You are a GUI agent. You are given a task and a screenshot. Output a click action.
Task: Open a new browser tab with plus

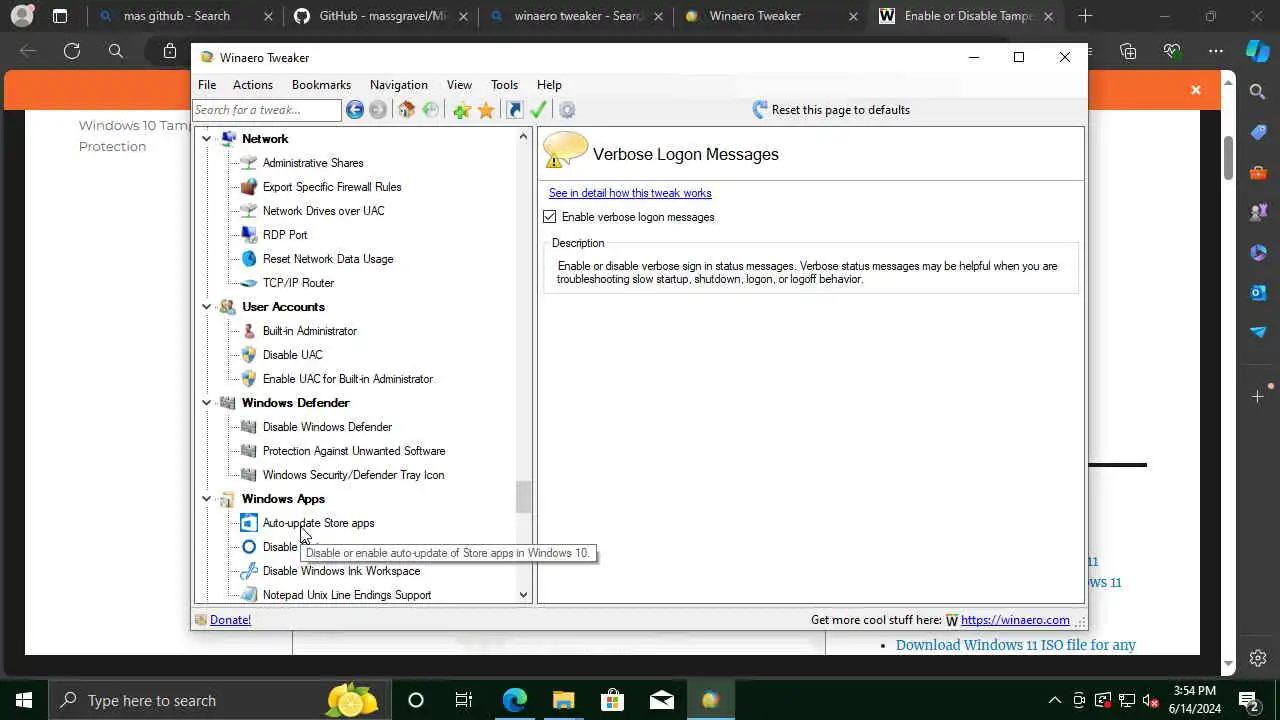pyautogui.click(x=1085, y=16)
